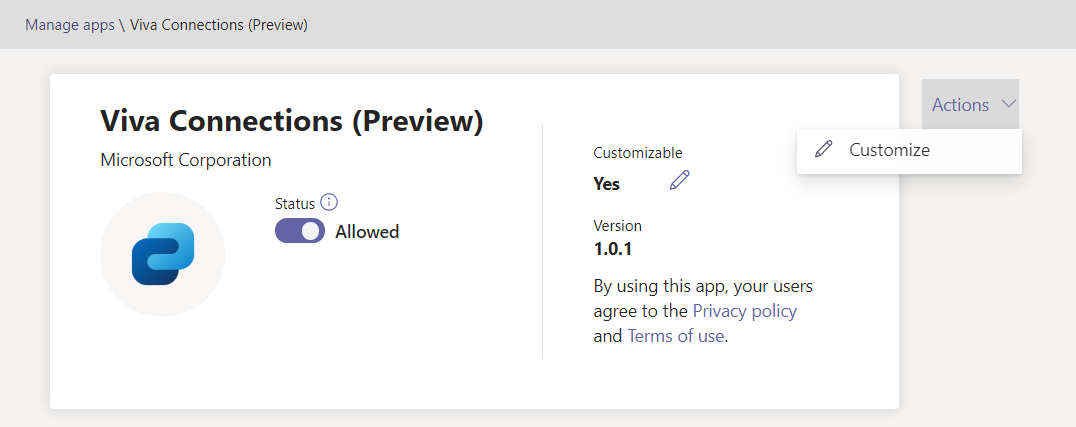The height and width of the screenshot is (427, 1076).
Task: Click the Viva Connections (Preview) heading
Action: coord(292,121)
